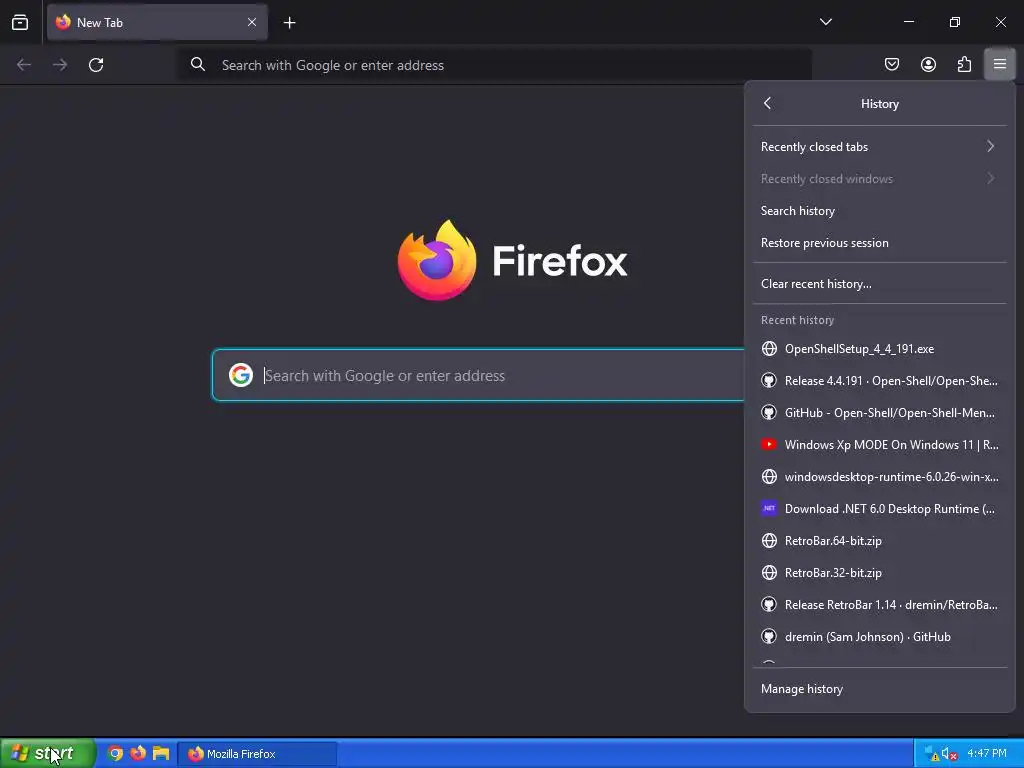Open Recently closed windows entry

point(880,178)
